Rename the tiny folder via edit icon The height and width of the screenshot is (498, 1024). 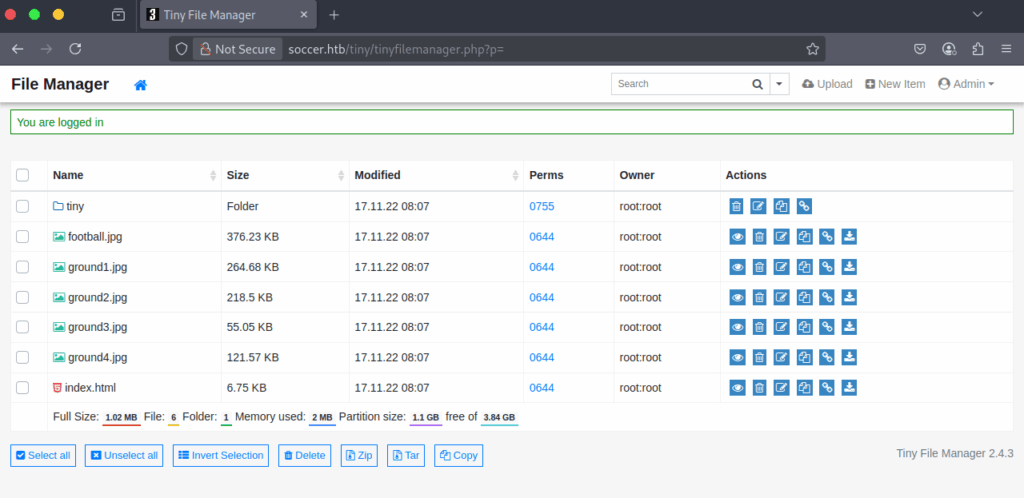coord(758,206)
